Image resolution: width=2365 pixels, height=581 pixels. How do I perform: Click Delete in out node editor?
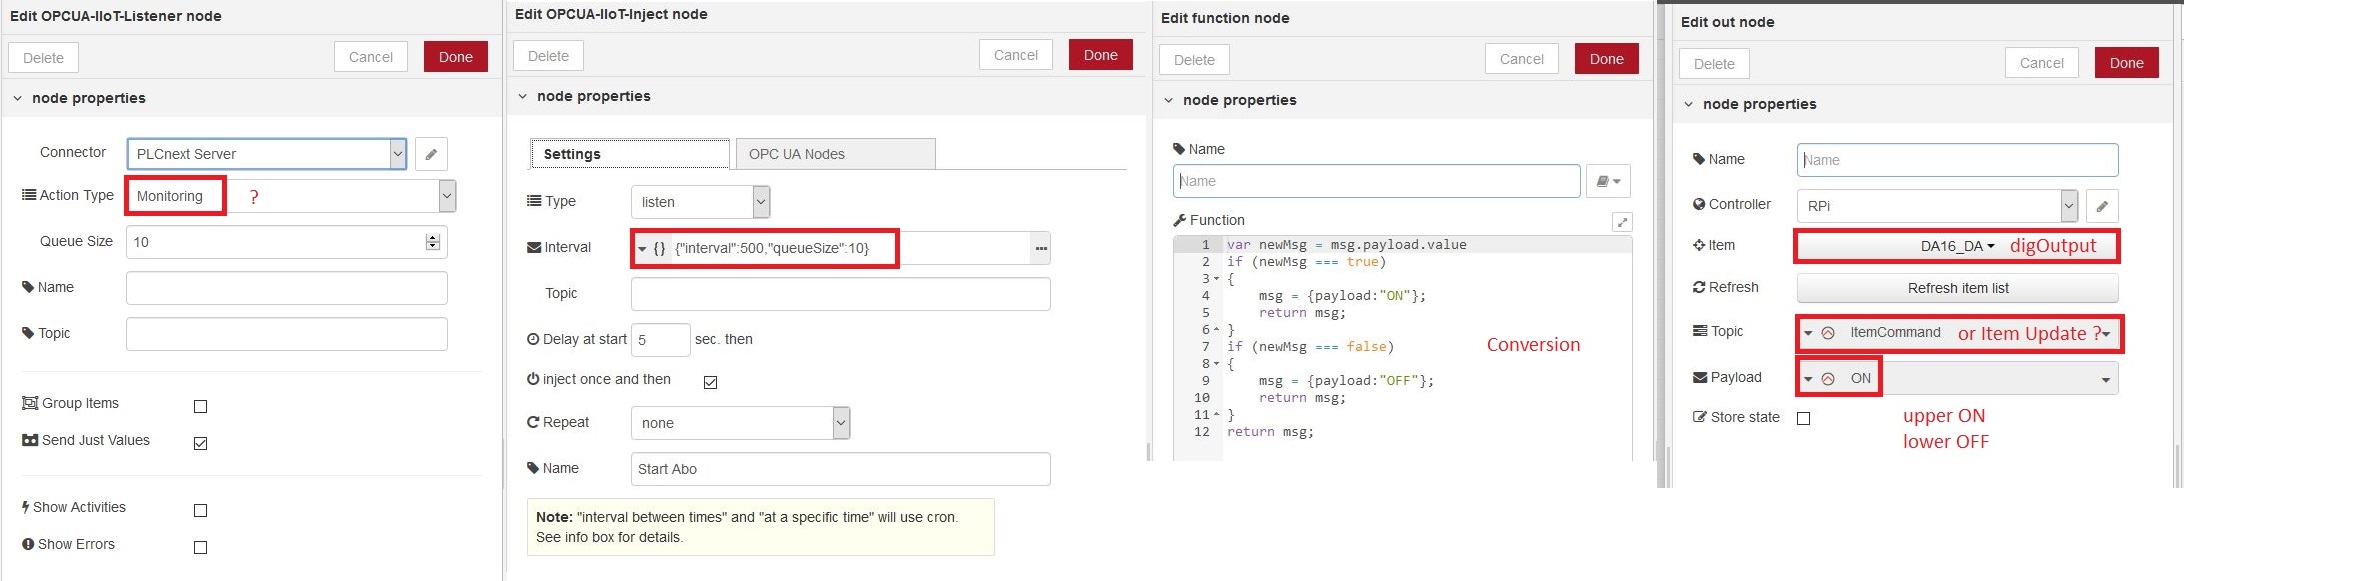(1714, 64)
